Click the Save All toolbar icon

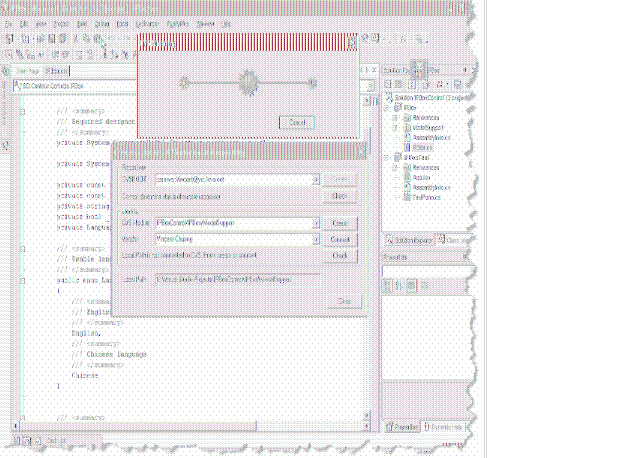pos(62,39)
